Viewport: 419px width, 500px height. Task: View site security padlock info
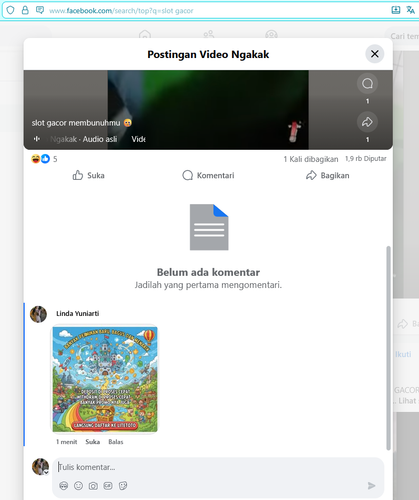25,10
